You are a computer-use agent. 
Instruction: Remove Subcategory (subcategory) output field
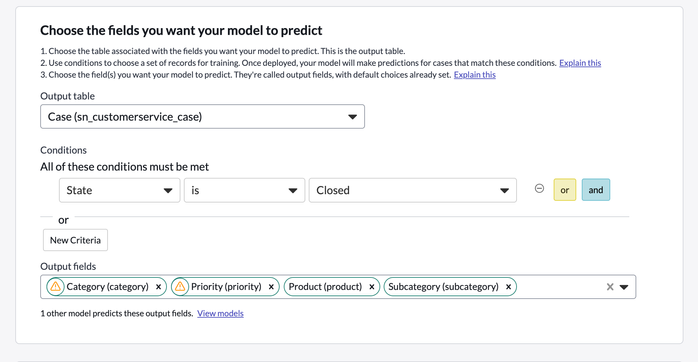pos(508,287)
